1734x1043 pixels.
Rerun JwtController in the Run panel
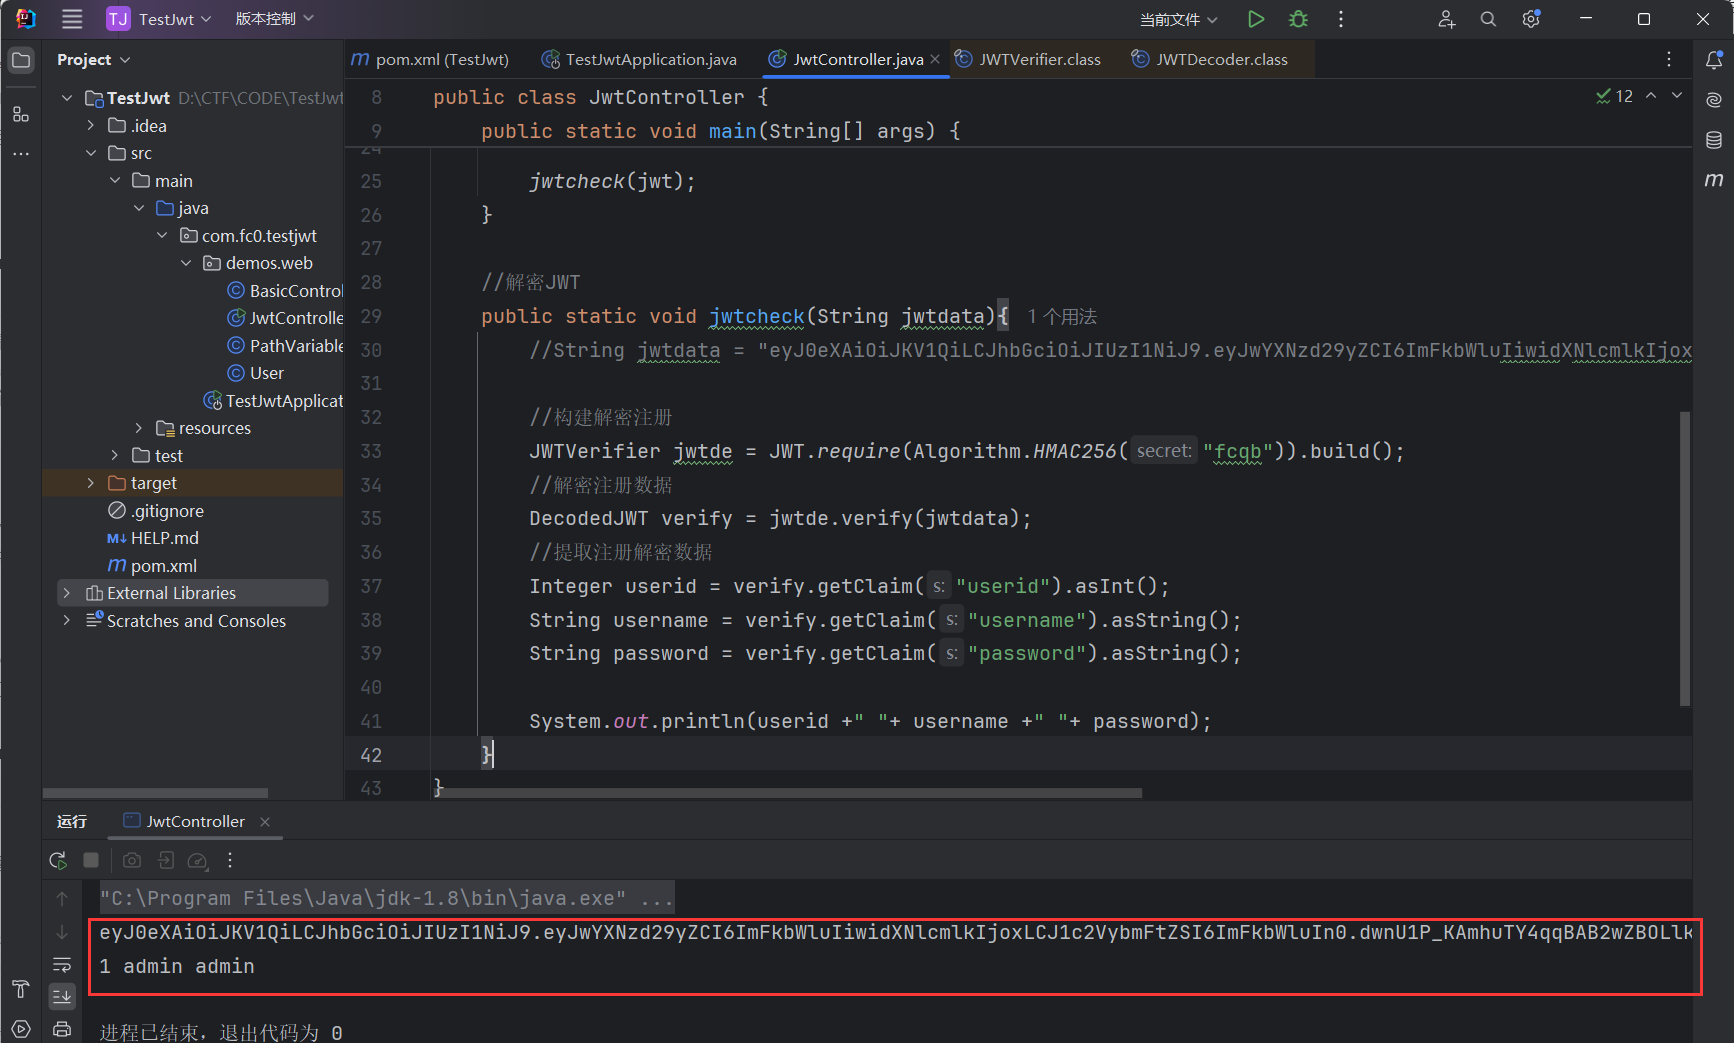[58, 860]
